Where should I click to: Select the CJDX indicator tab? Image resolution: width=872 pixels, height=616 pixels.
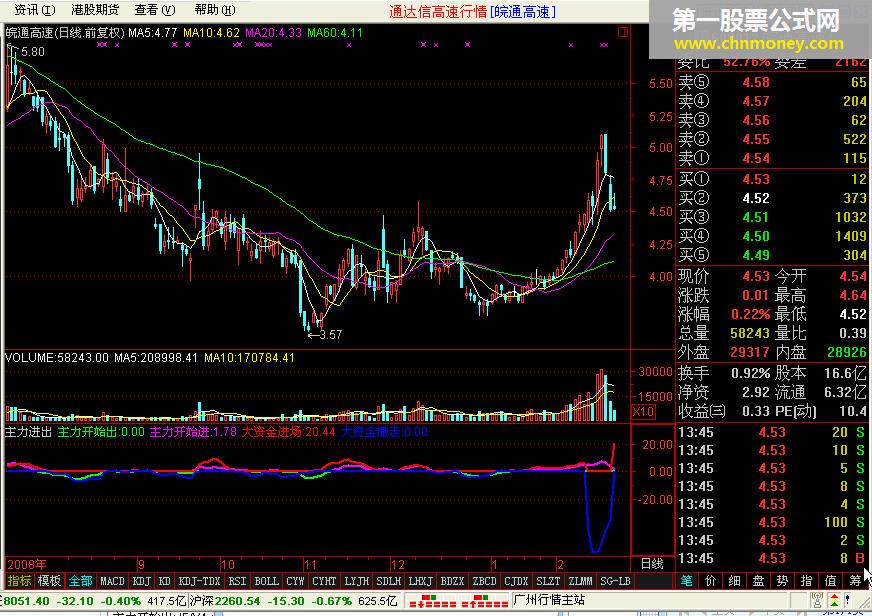point(516,581)
